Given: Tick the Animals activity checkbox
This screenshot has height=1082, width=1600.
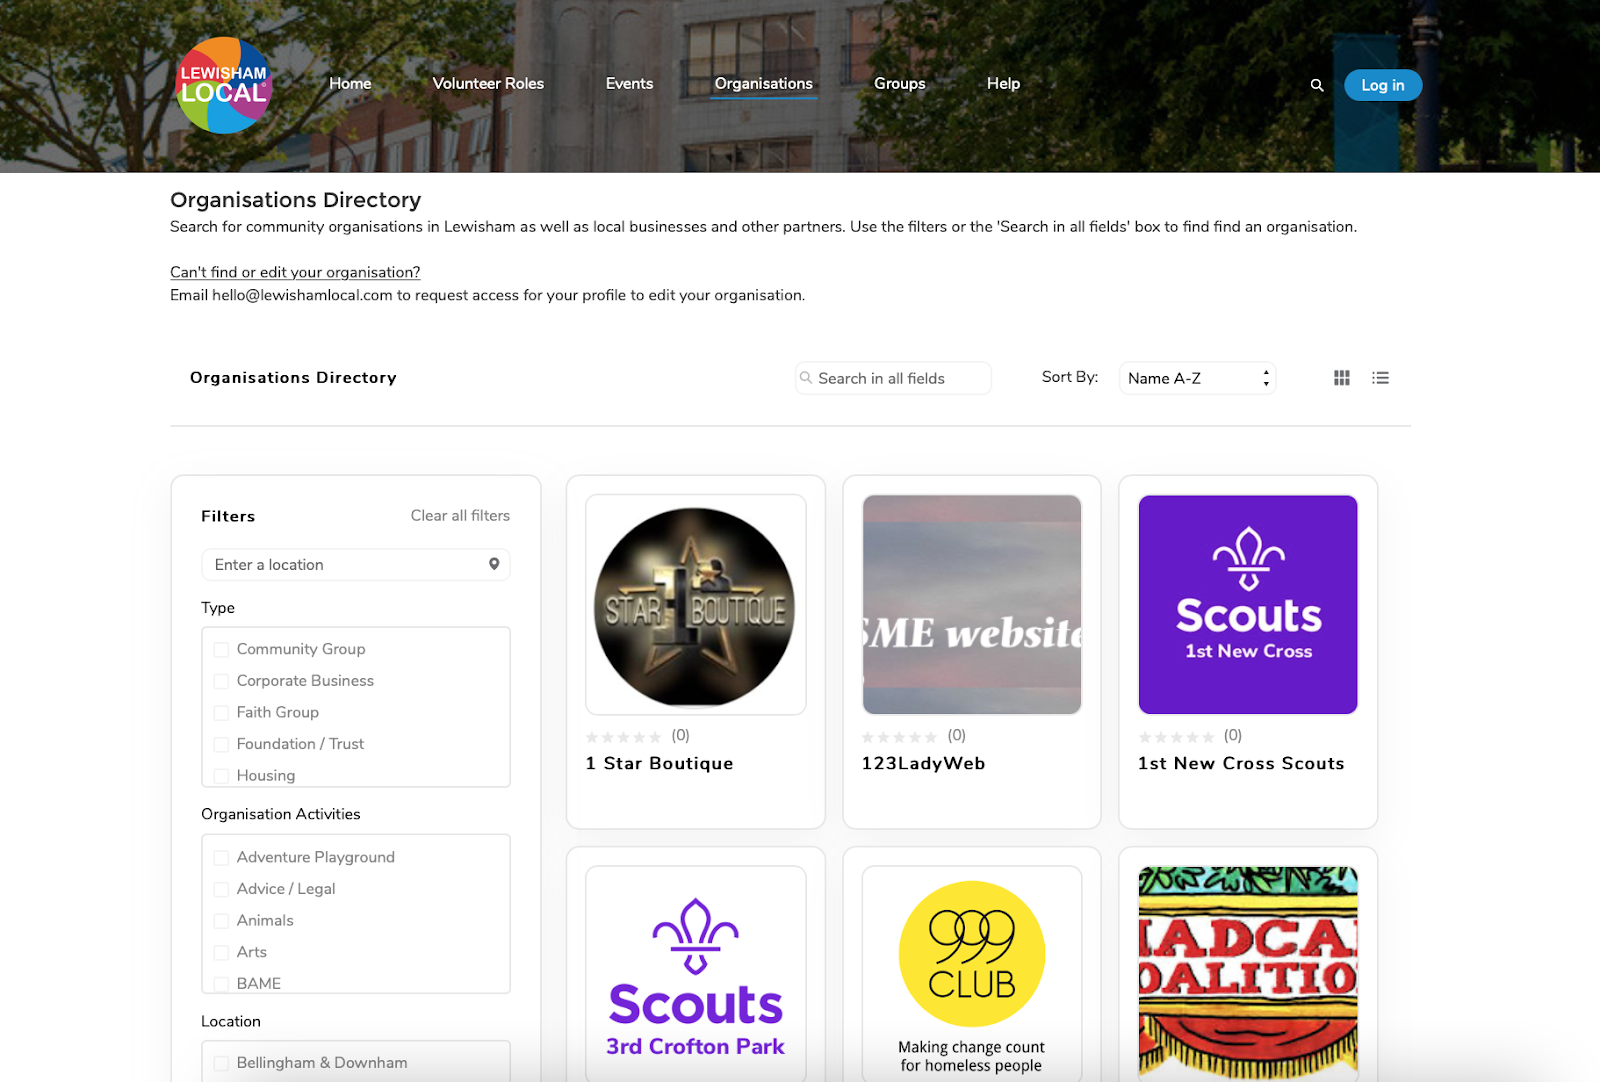Looking at the screenshot, I should pyautogui.click(x=221, y=921).
